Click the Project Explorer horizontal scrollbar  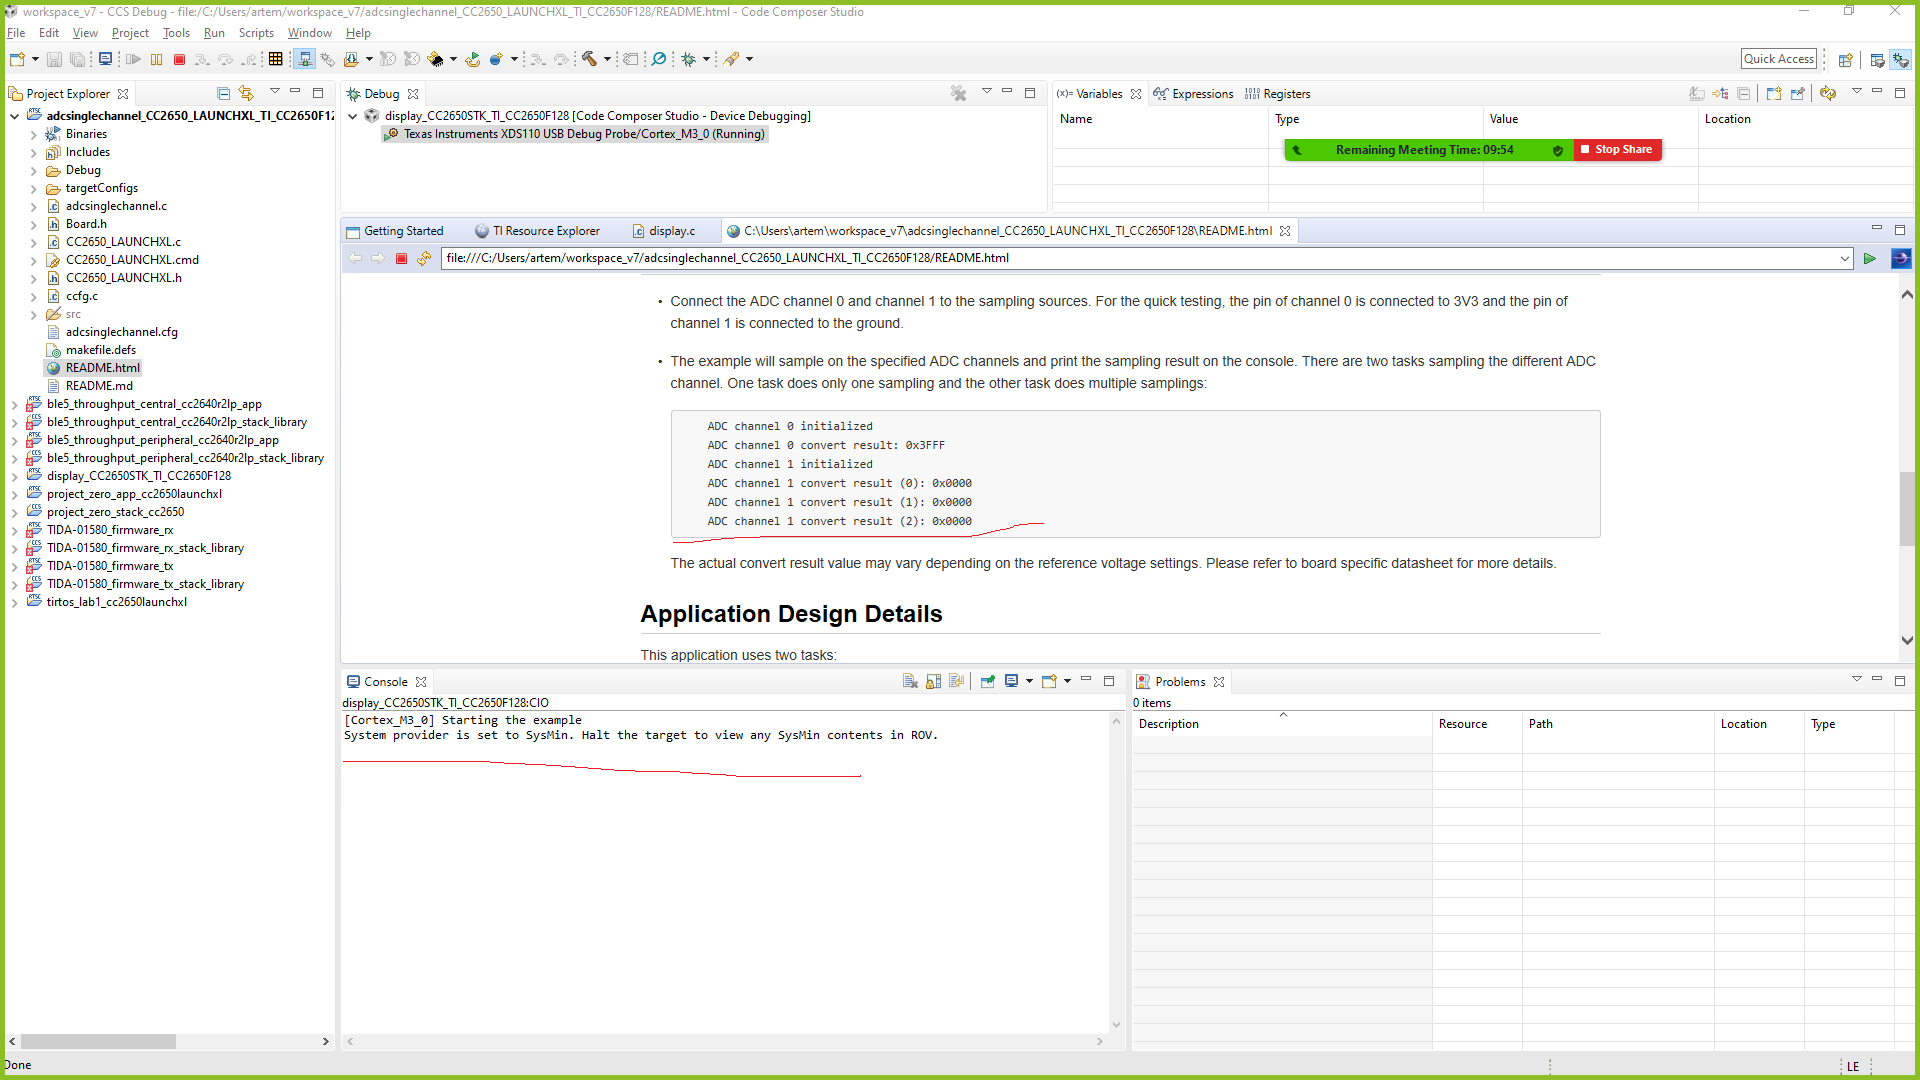(98, 1042)
